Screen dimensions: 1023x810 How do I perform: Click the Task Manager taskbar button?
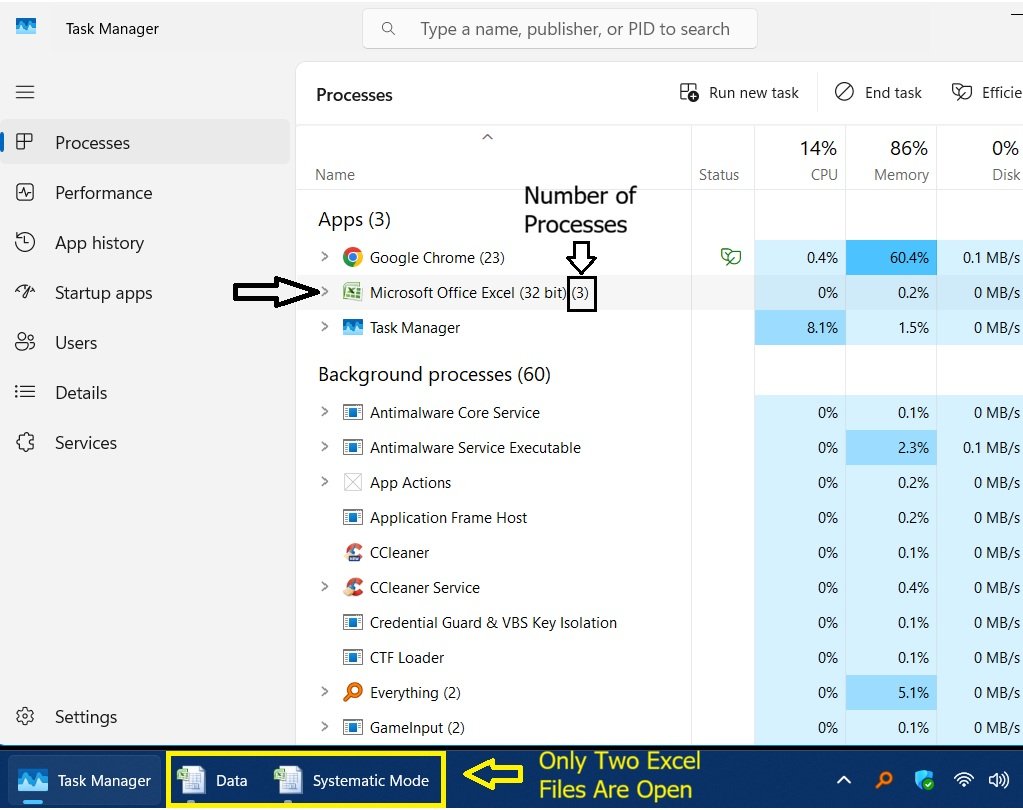tap(84, 781)
